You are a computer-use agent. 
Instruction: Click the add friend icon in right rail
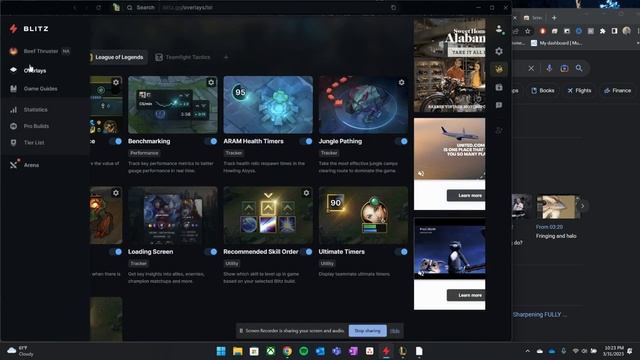(499, 130)
